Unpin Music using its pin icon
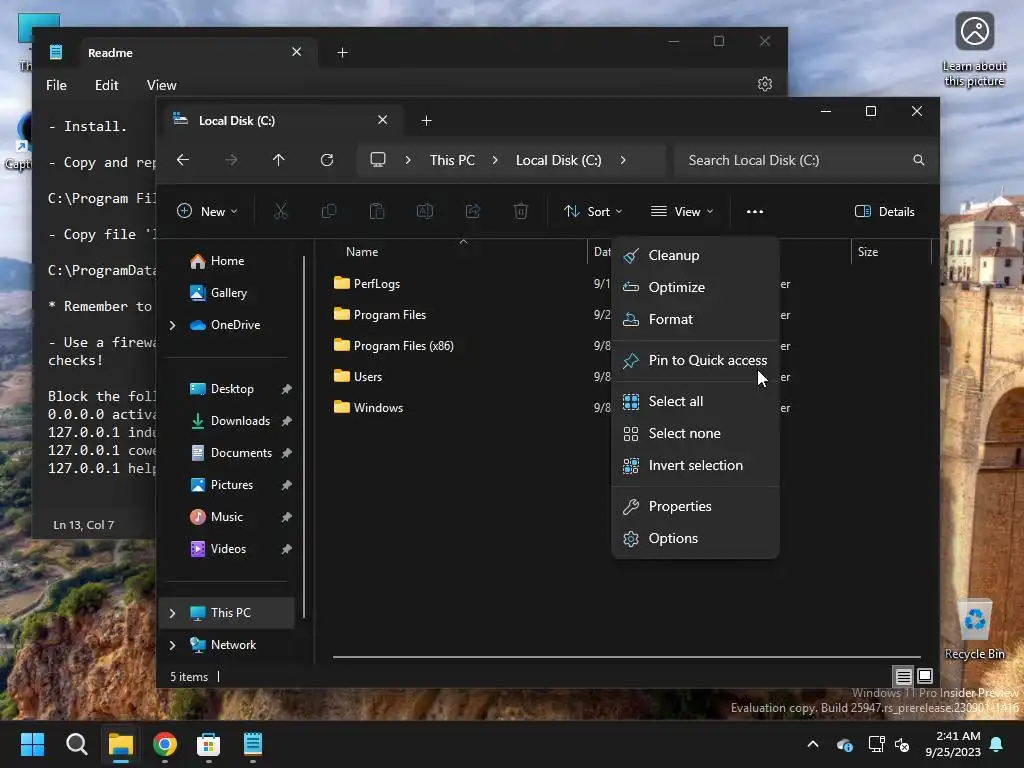This screenshot has width=1024, height=768. (x=286, y=517)
